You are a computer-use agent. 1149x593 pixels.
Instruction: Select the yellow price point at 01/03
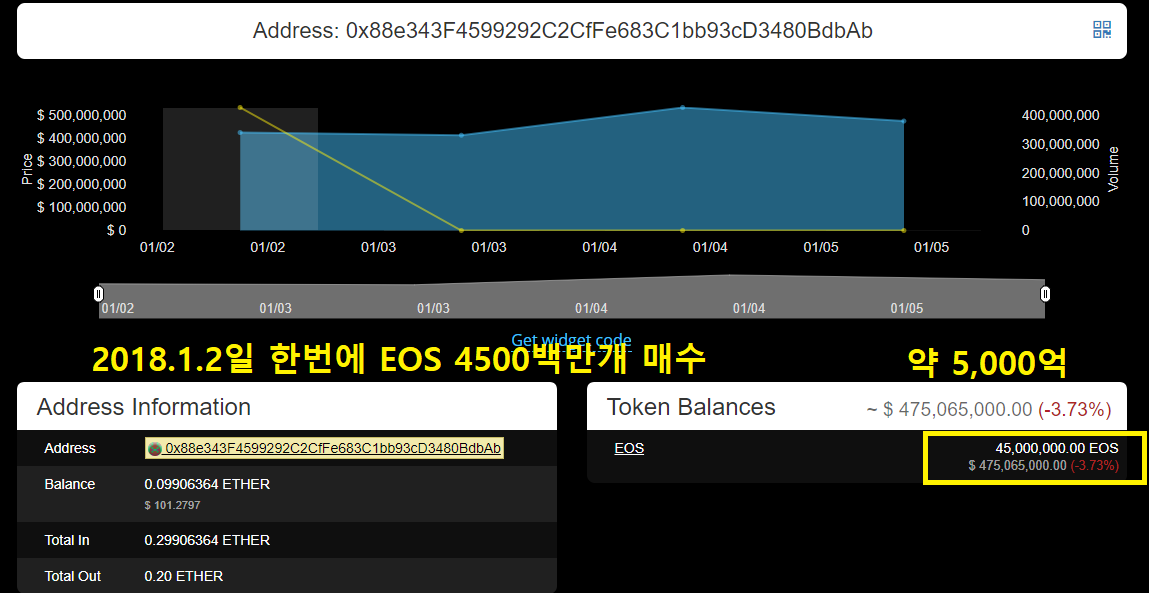coord(462,230)
